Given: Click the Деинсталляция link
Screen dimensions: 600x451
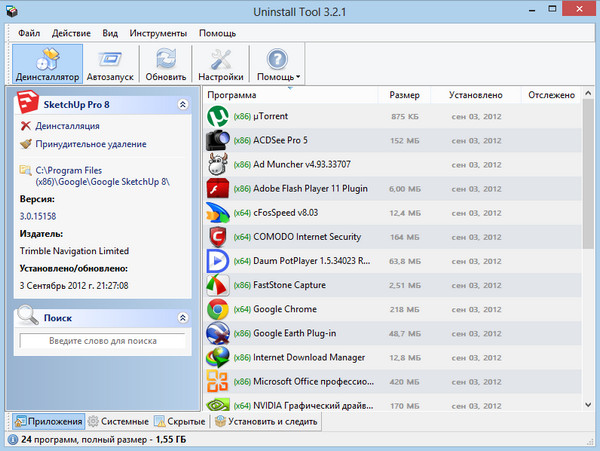Looking at the screenshot, I should [67, 126].
